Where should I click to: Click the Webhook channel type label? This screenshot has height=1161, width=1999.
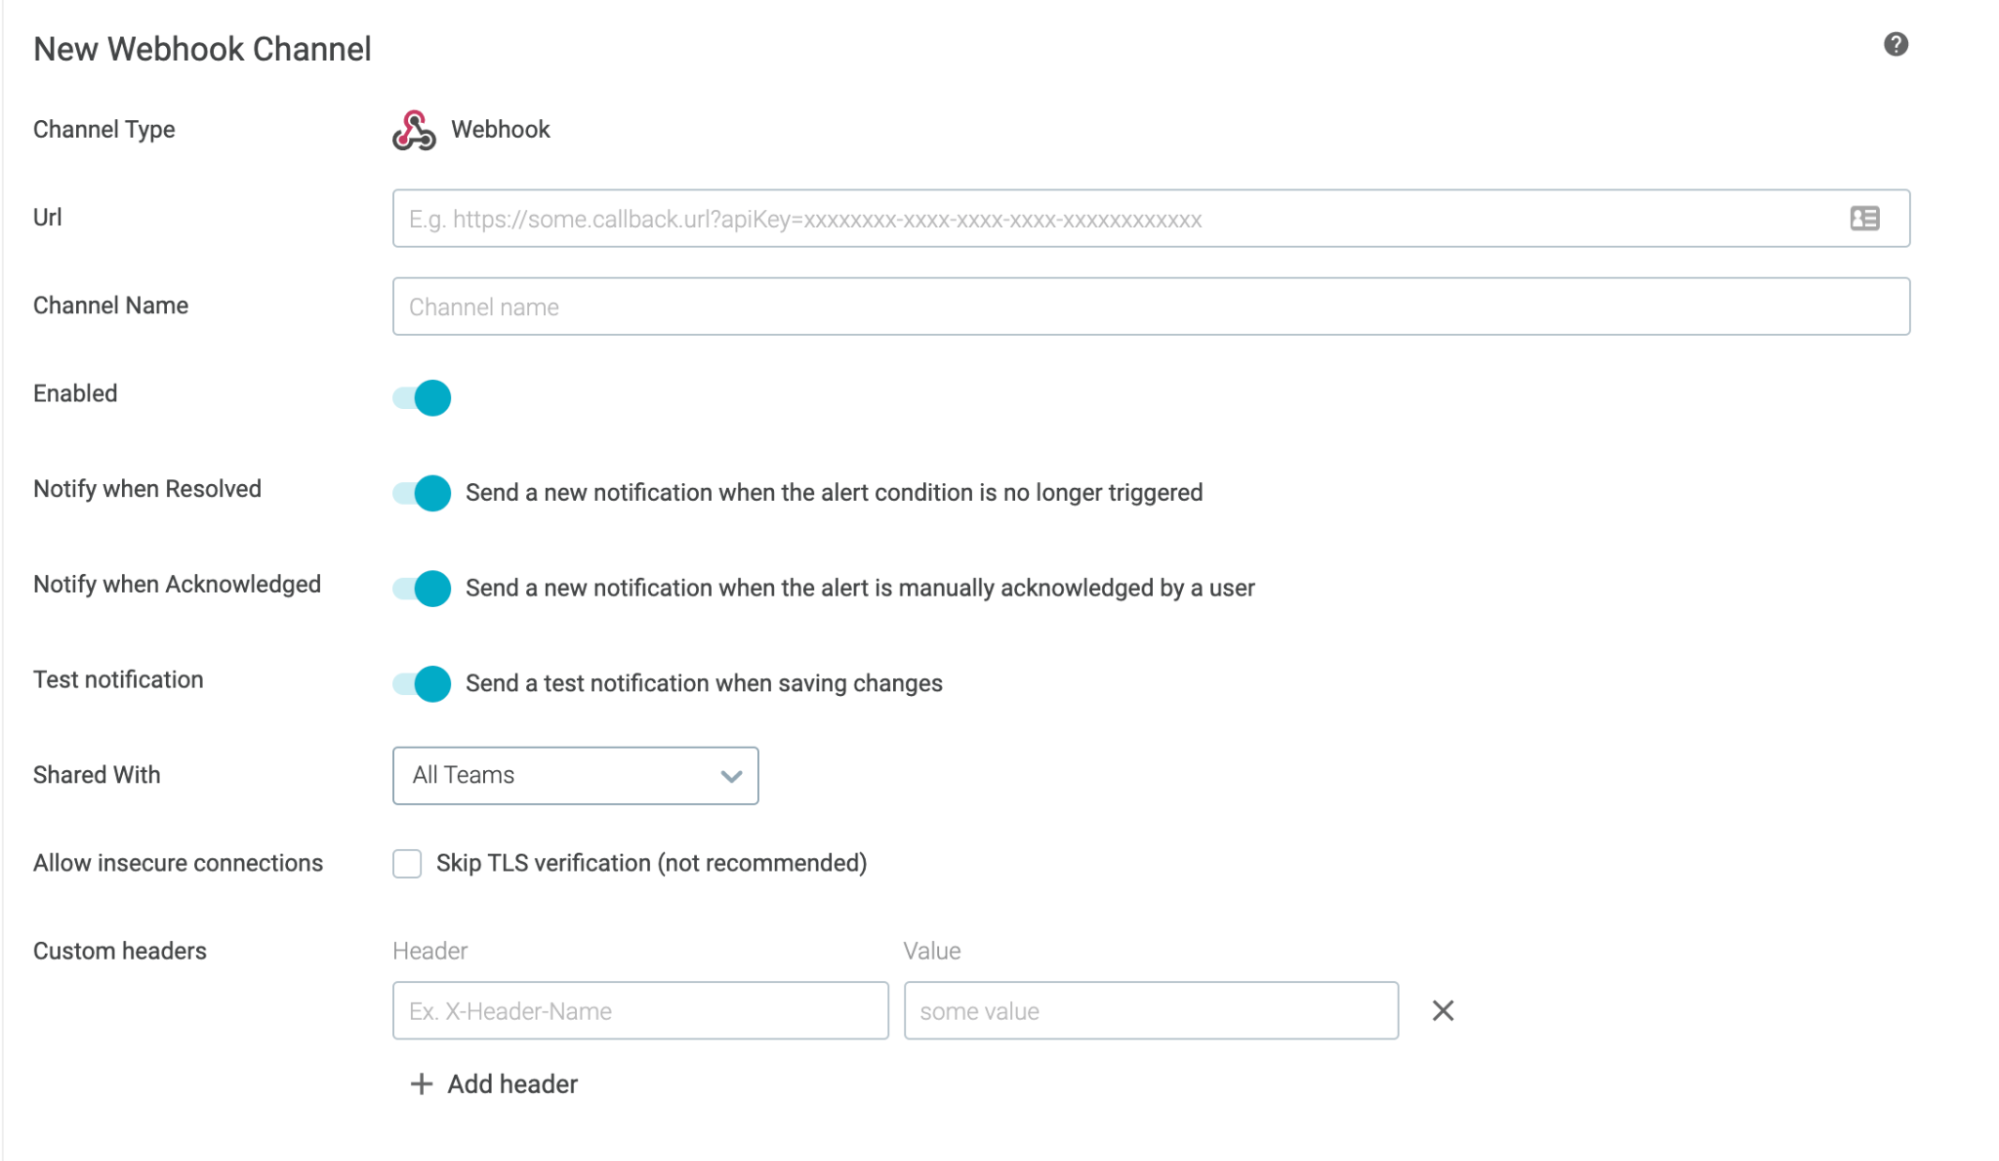click(500, 130)
